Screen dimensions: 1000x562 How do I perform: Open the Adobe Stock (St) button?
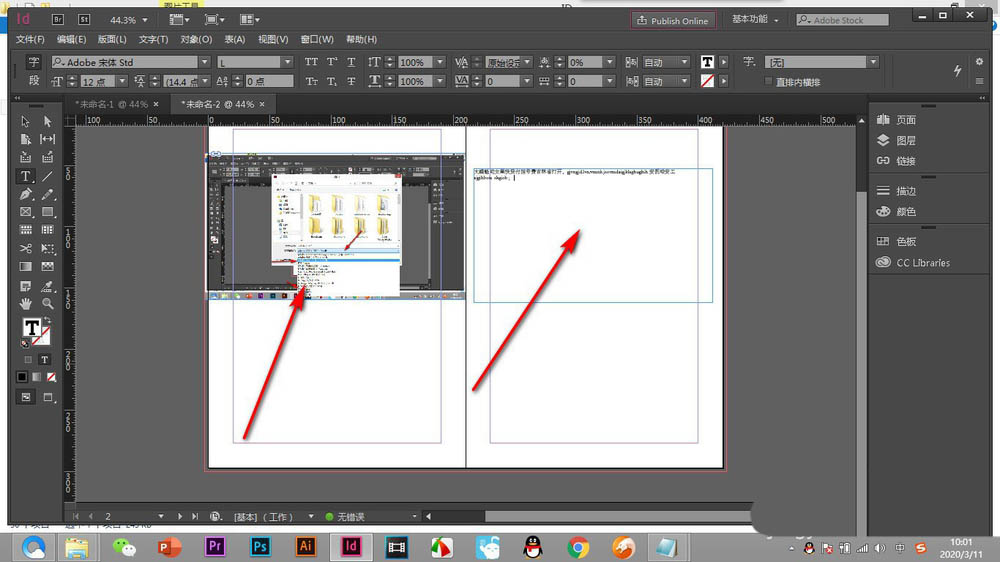84,20
